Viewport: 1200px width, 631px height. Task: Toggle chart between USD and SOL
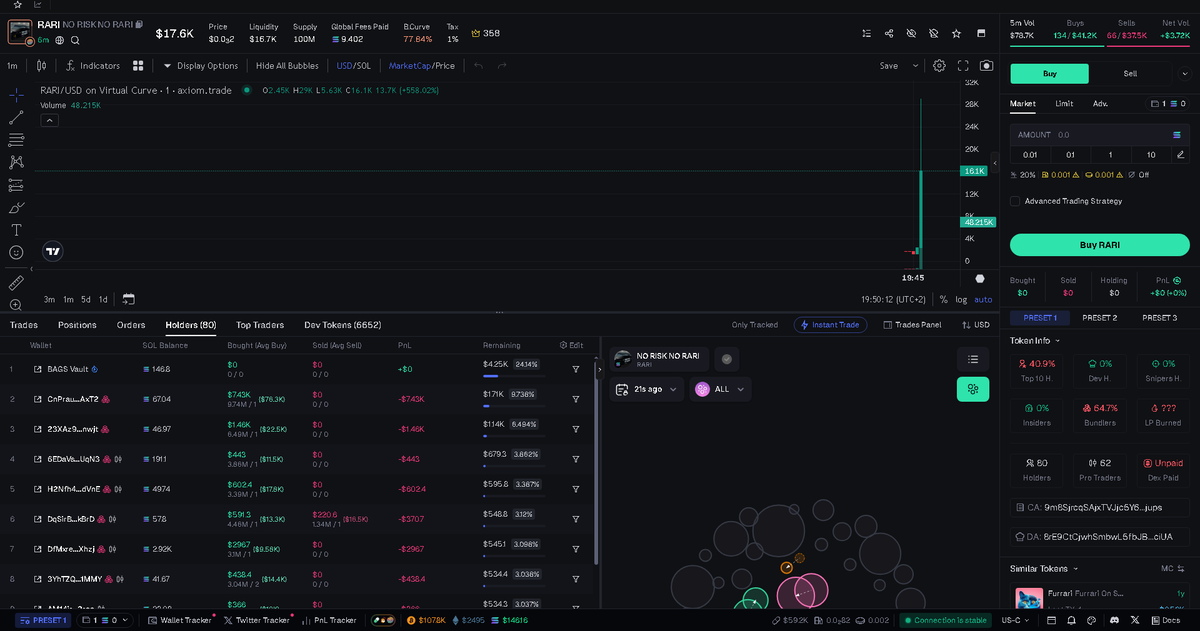[354, 66]
